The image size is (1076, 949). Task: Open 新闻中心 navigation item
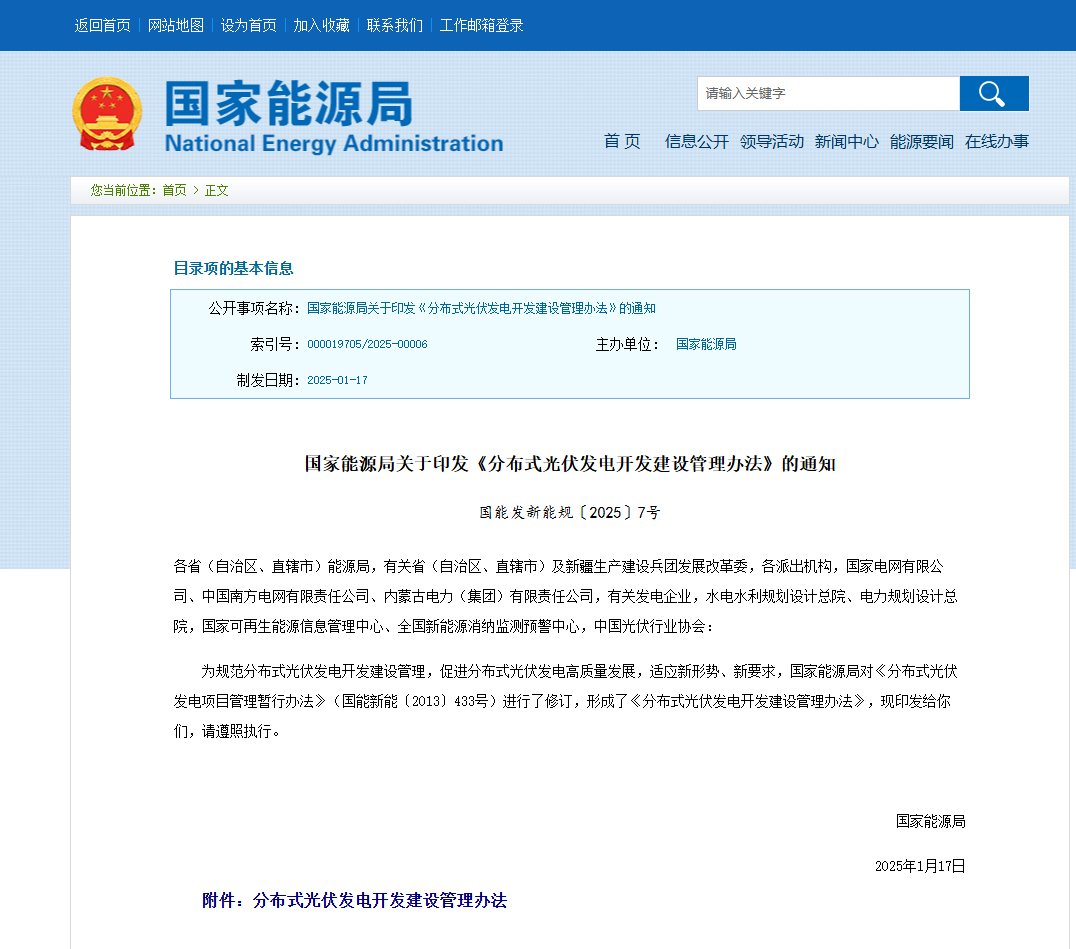[x=846, y=141]
